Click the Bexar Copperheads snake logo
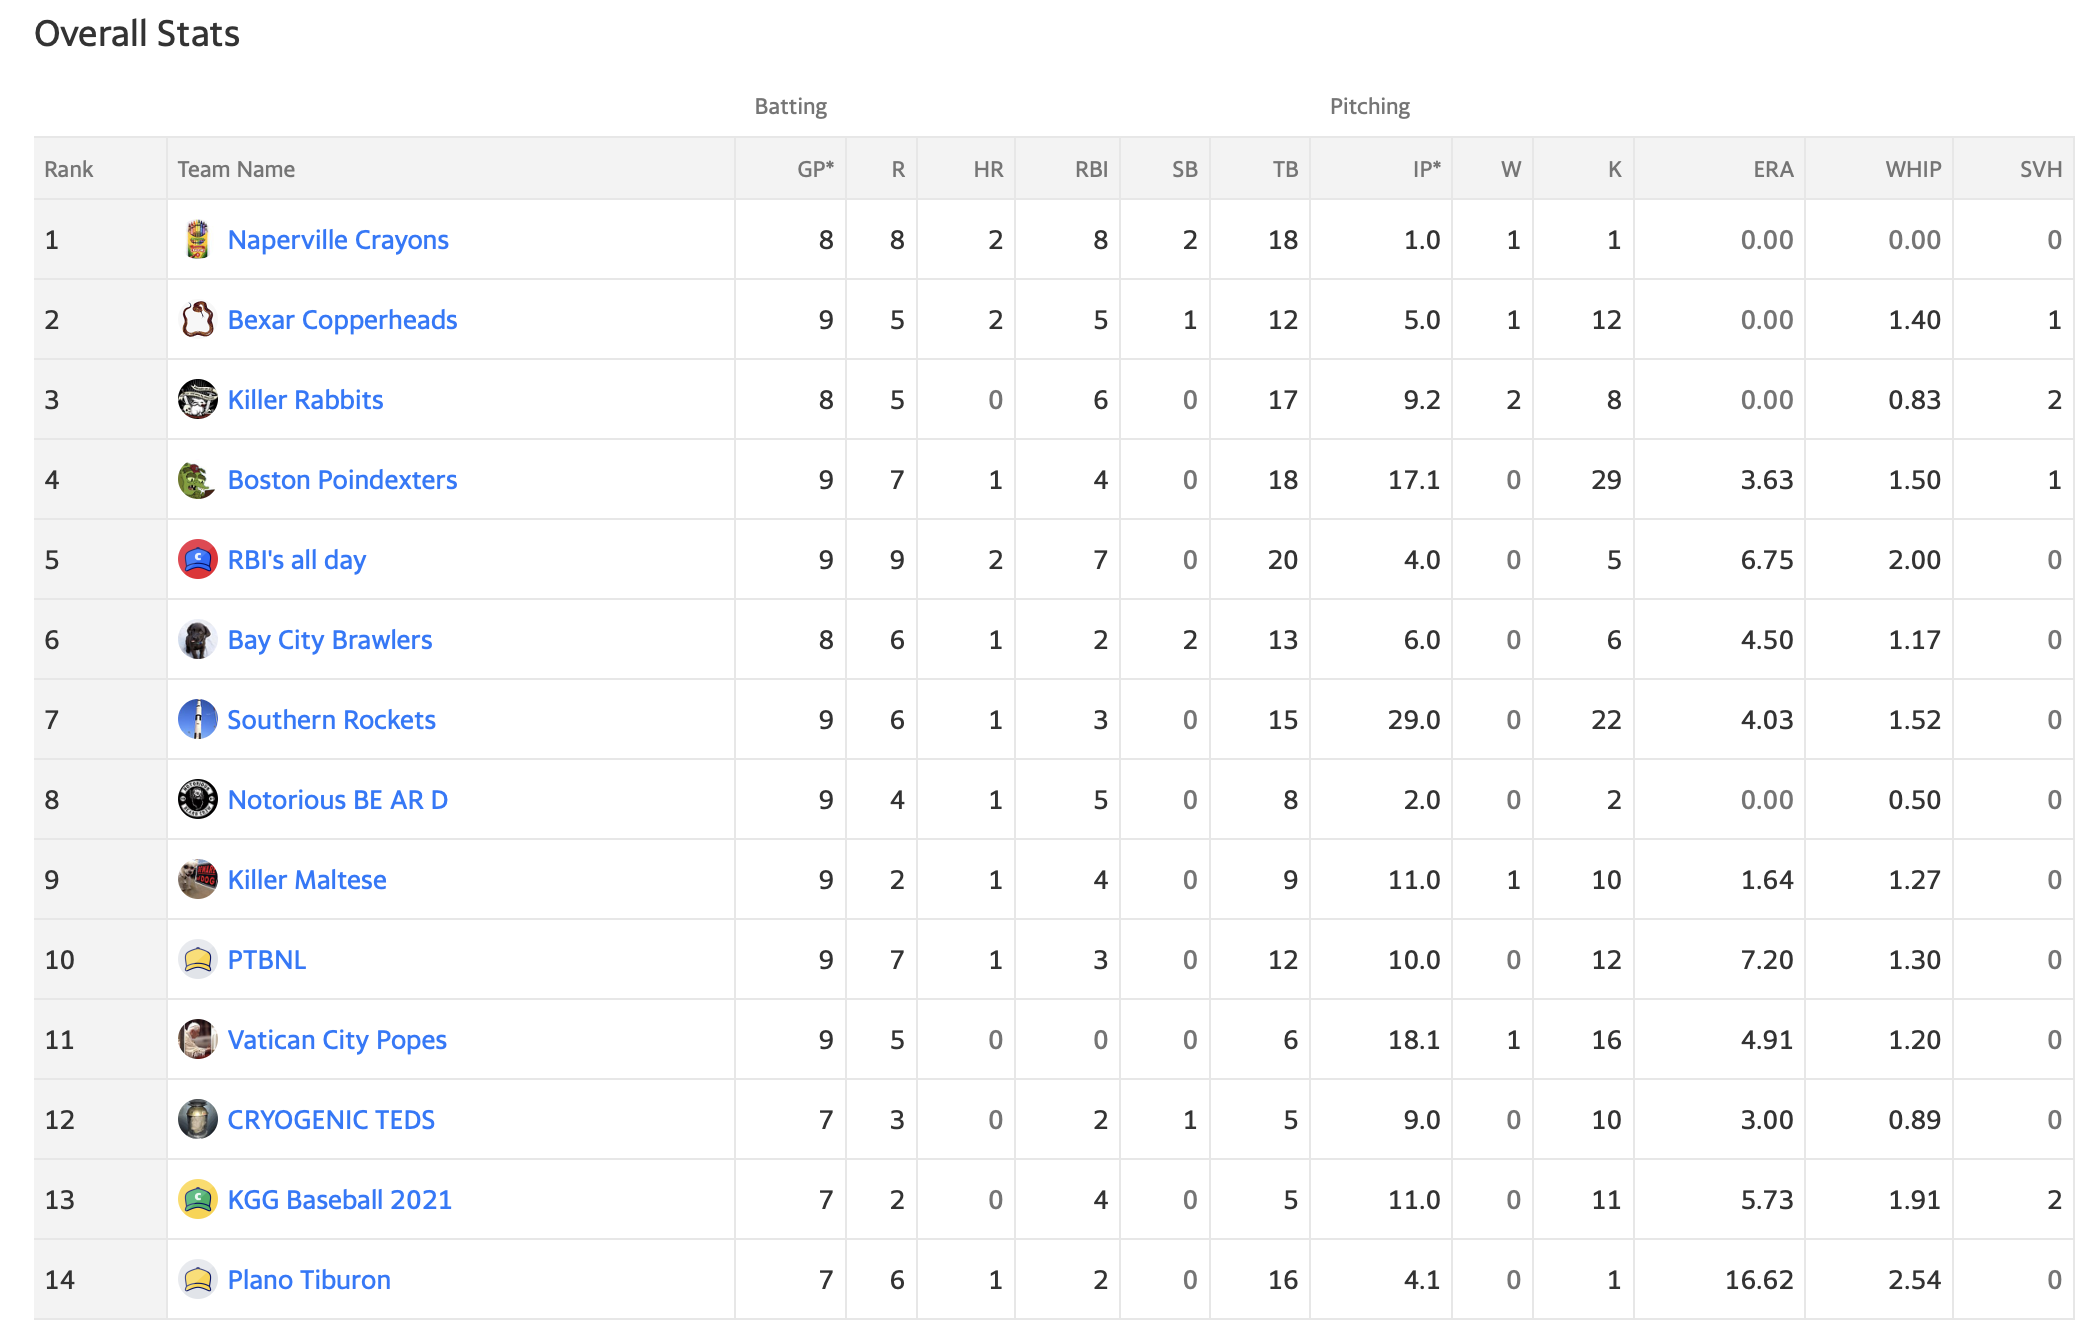Screen dimensions: 2100x1340 [198, 319]
